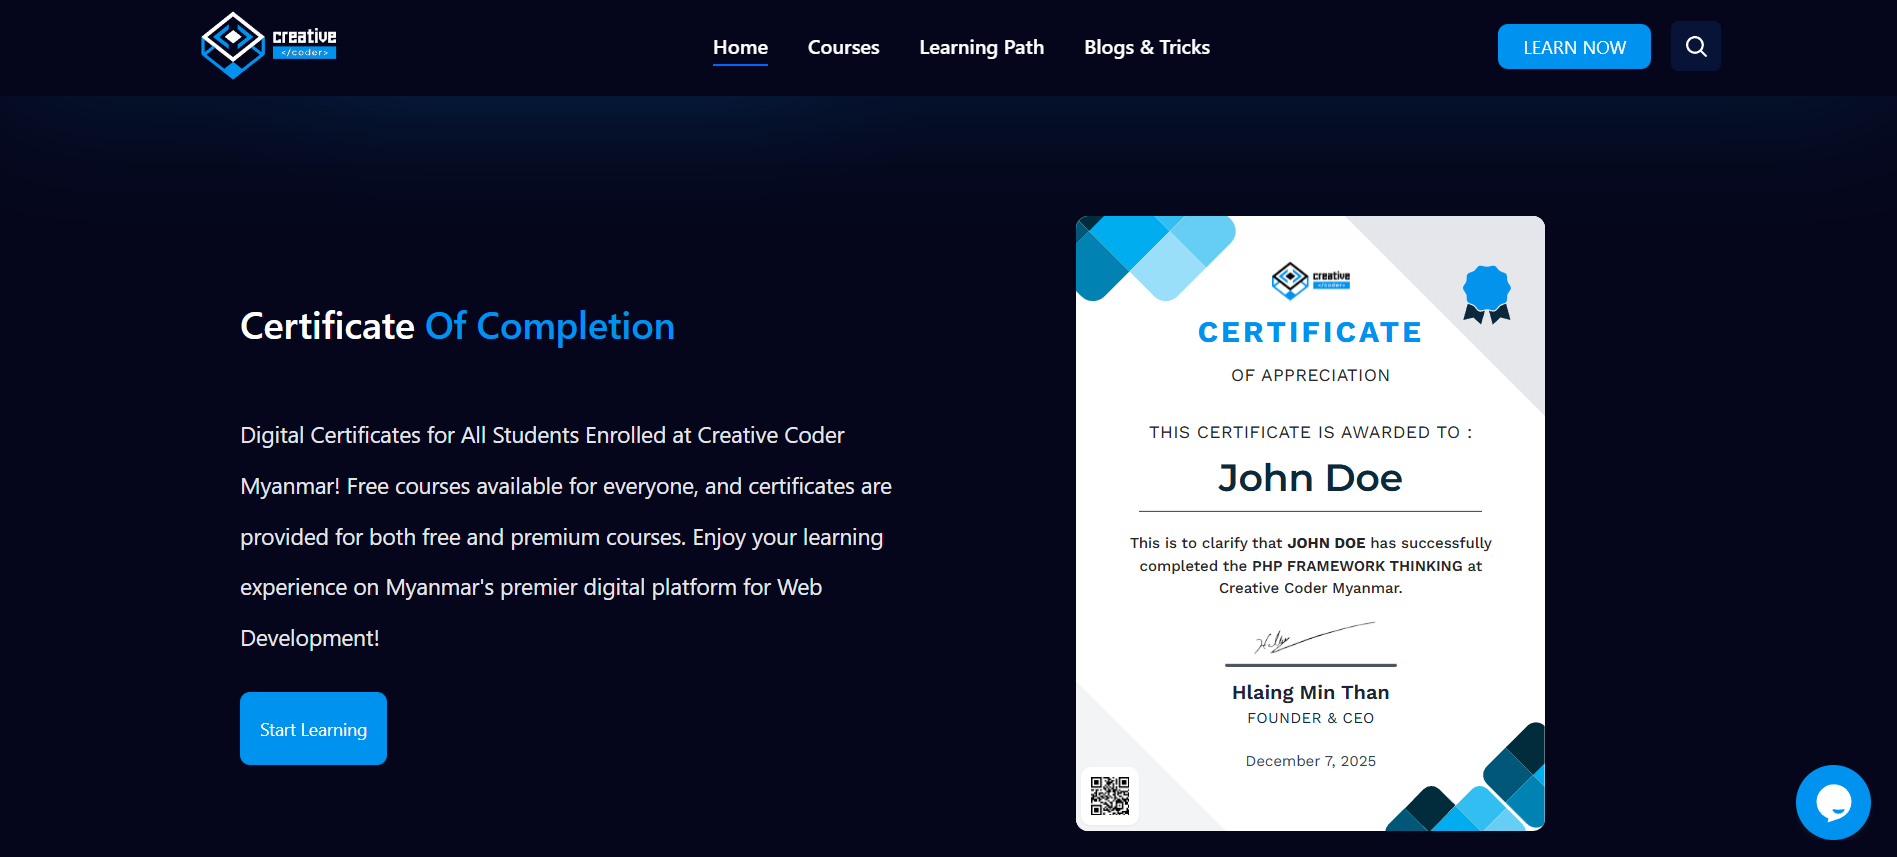Click the handwritten signature on certificate
This screenshot has height=857, width=1897.
[1314, 638]
